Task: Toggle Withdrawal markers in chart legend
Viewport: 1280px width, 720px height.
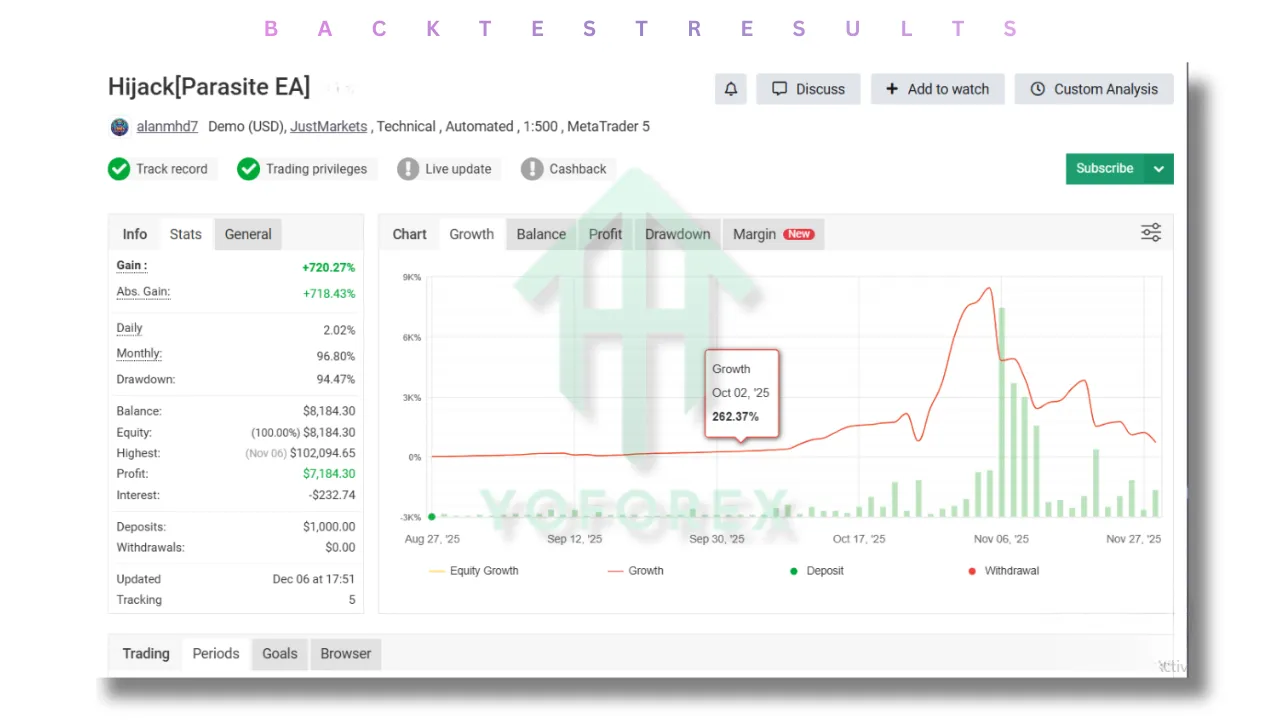Action: coord(1004,571)
